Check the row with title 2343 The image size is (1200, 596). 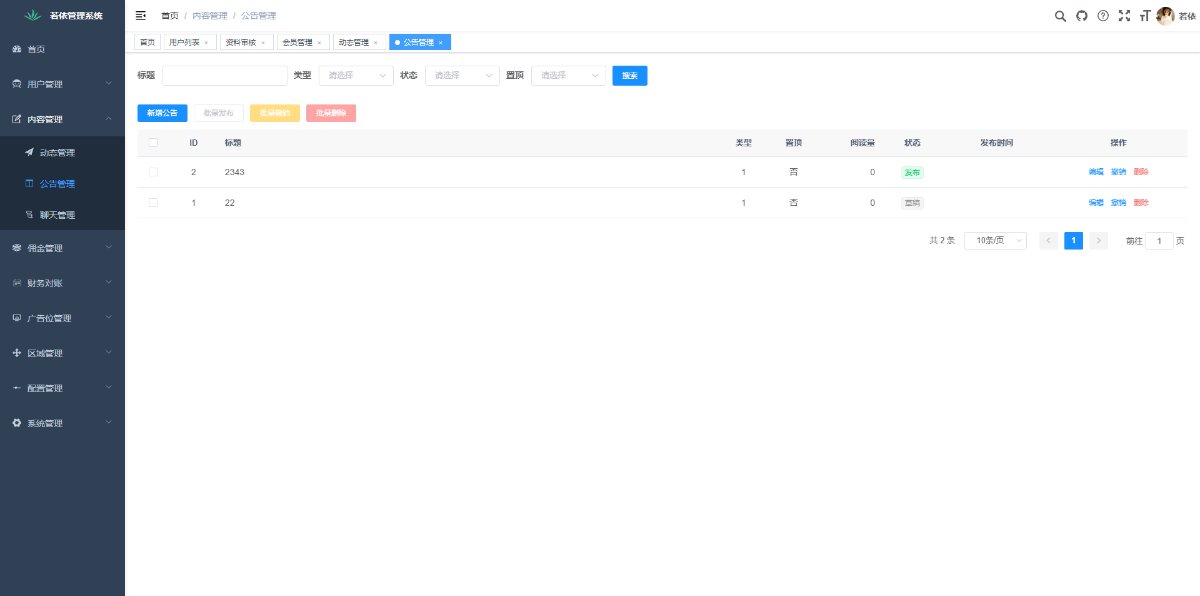(x=153, y=172)
